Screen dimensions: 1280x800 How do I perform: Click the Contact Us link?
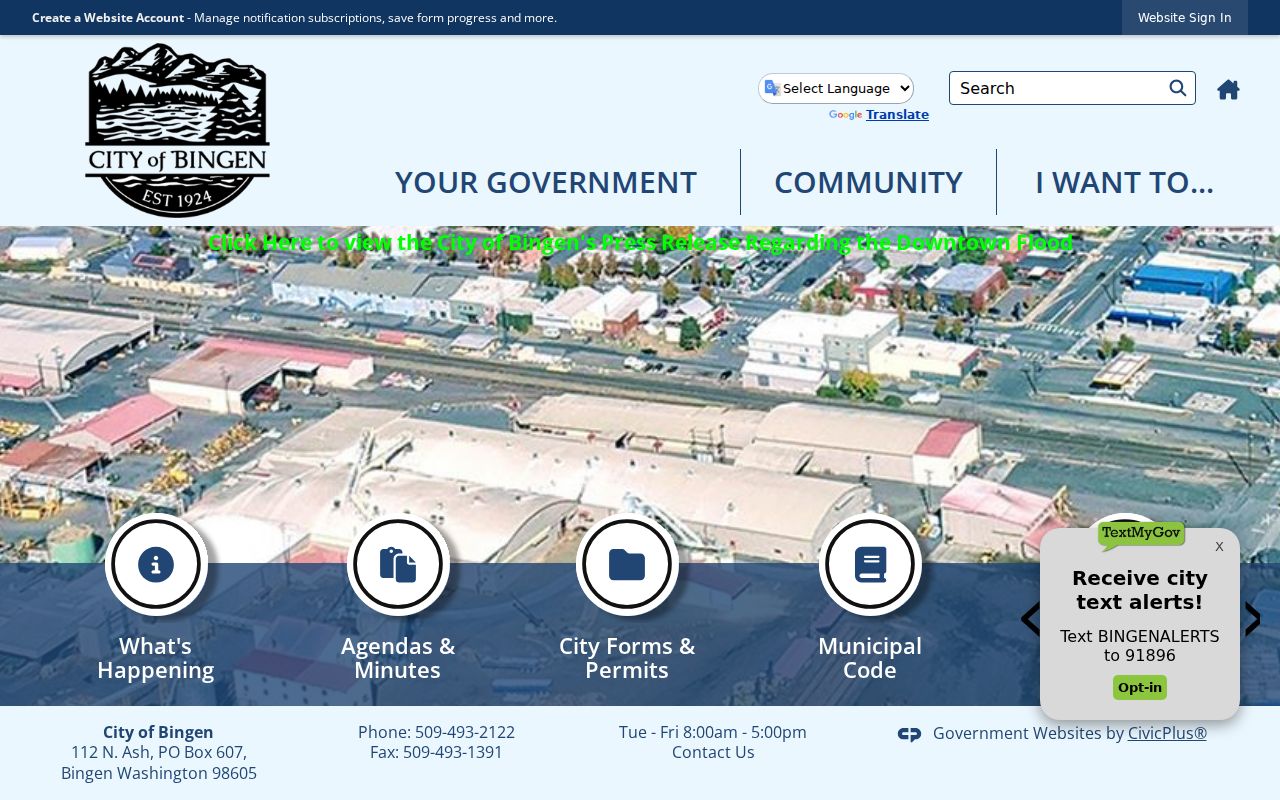click(x=713, y=752)
